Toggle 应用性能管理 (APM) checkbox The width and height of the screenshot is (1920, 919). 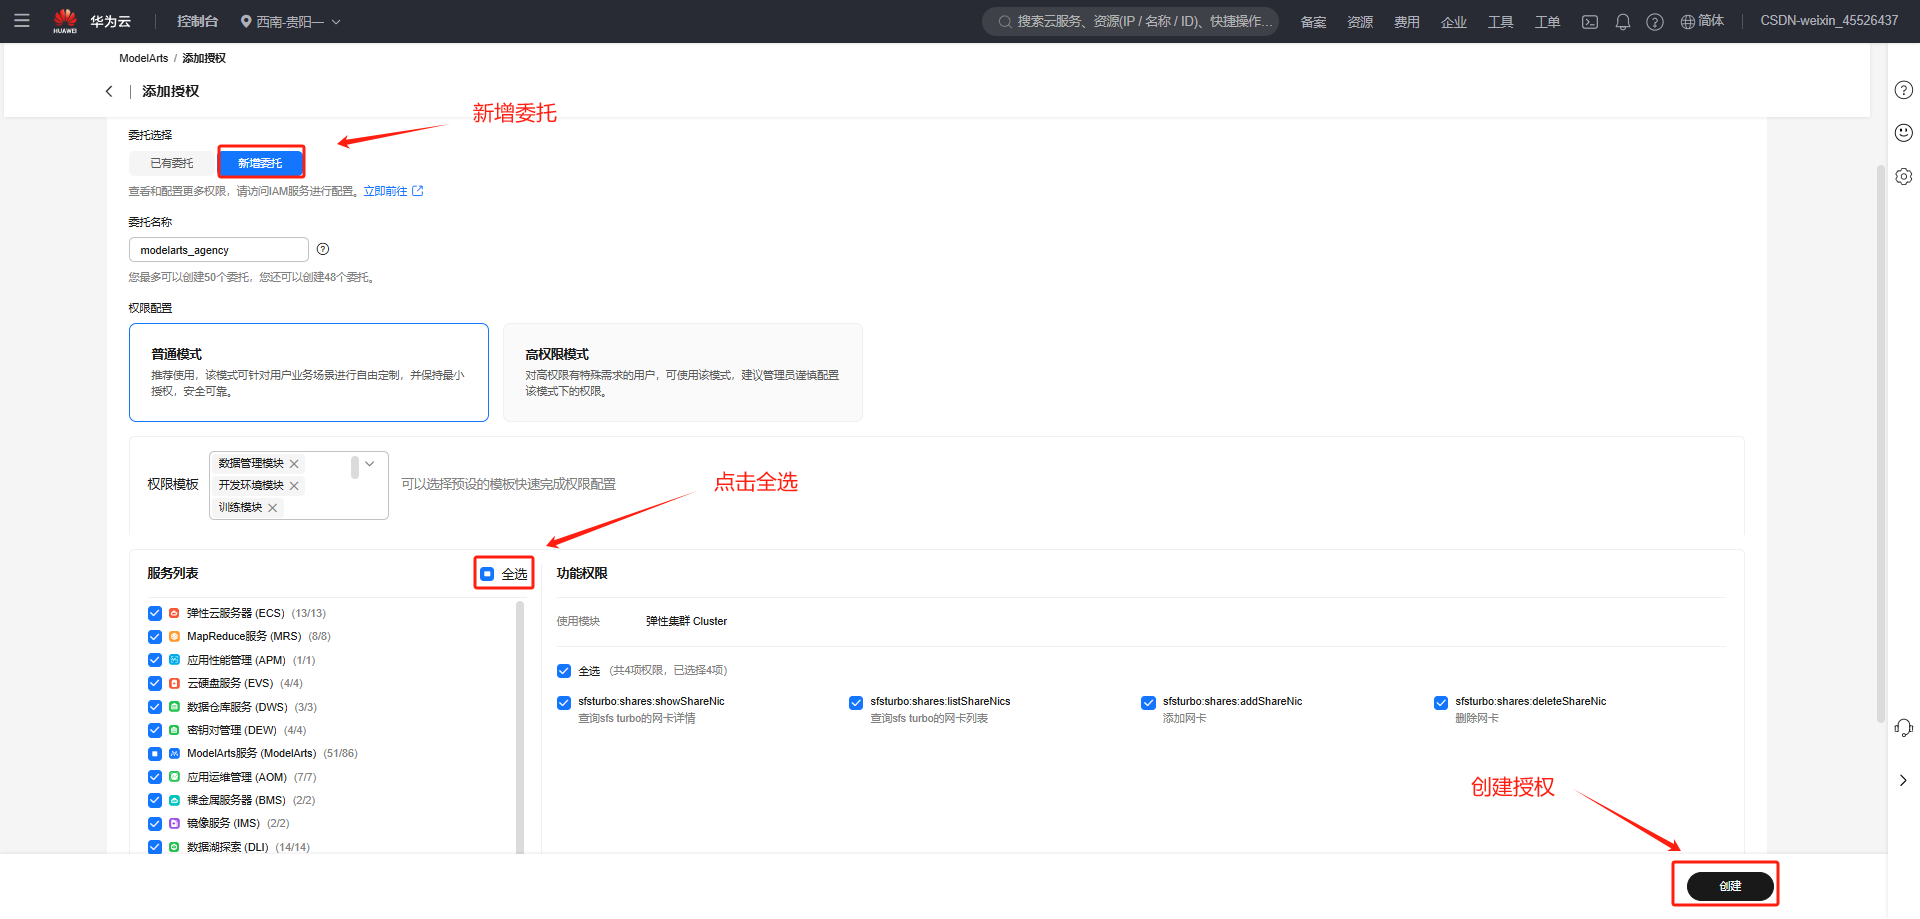[x=155, y=661]
